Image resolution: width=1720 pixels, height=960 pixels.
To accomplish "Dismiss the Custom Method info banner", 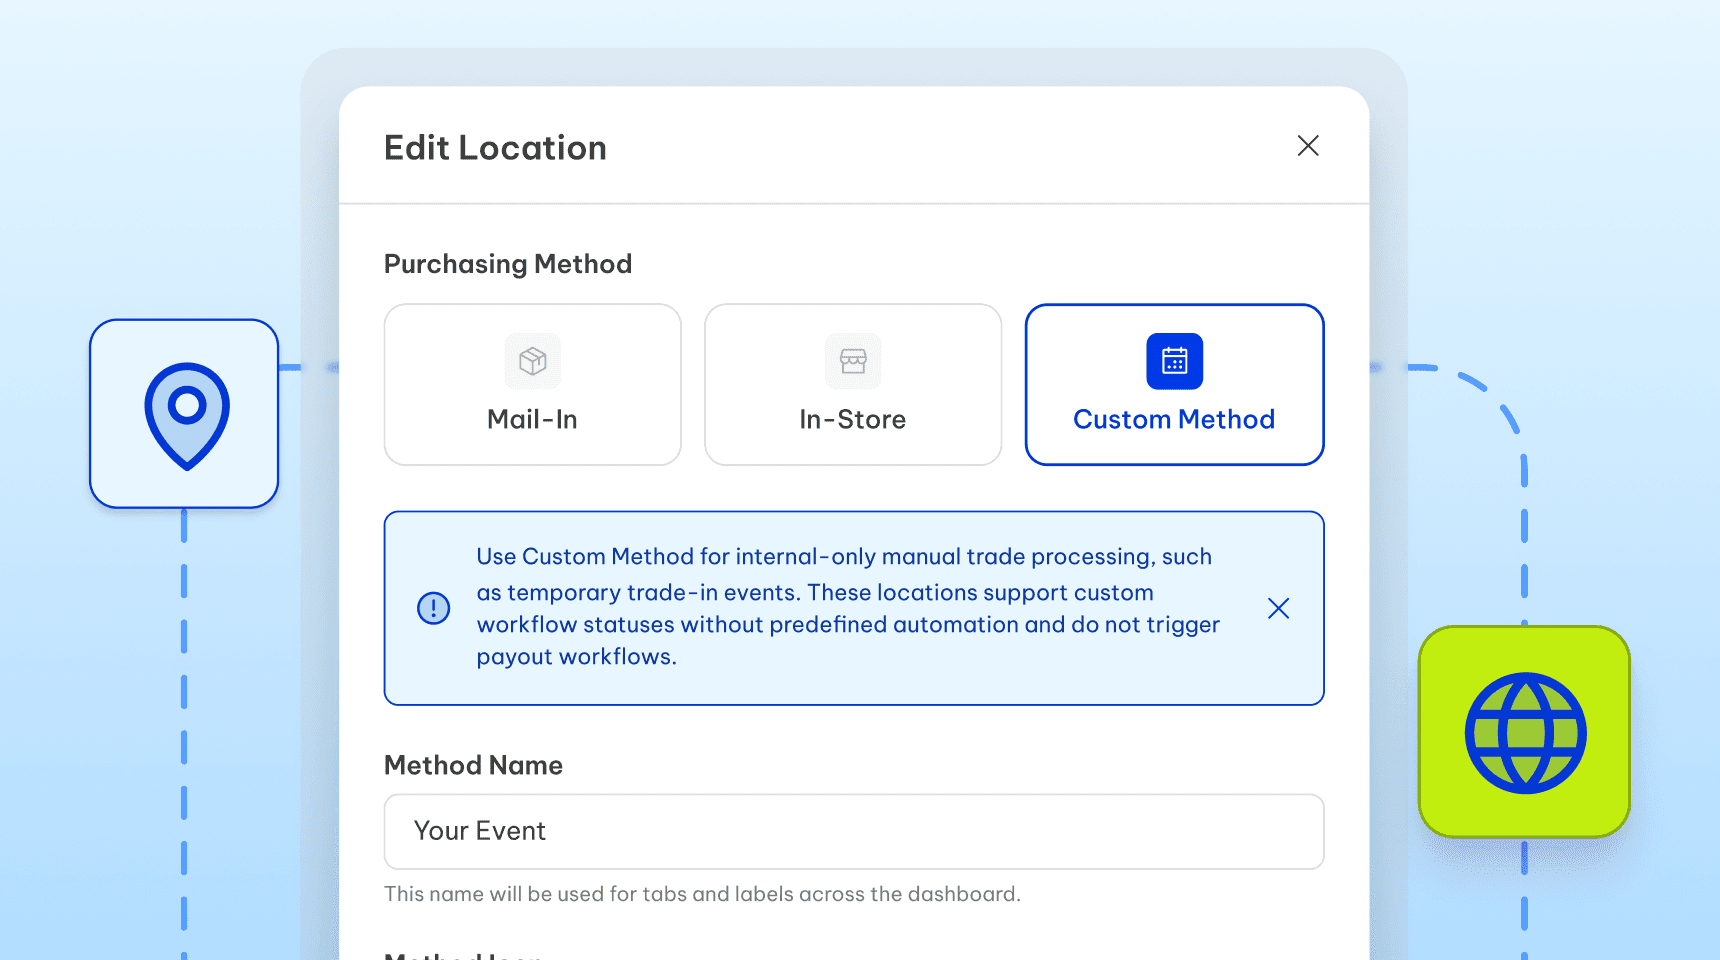I will pos(1278,608).
